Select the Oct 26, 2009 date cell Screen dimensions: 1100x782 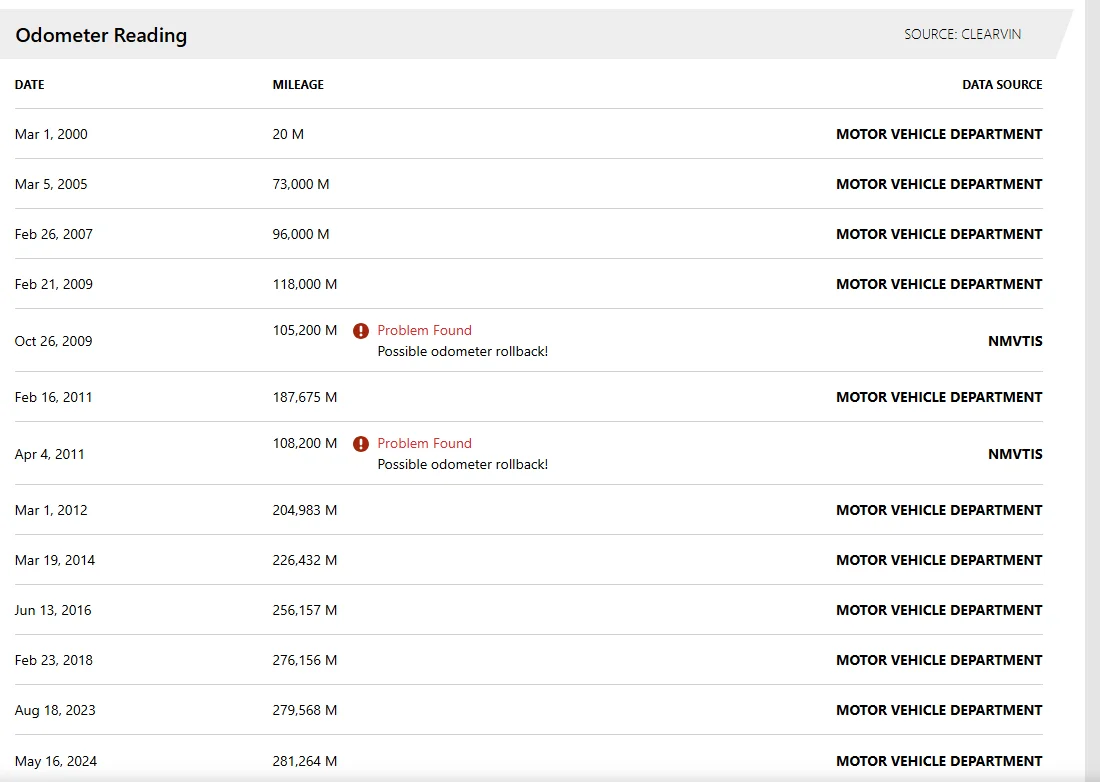pos(54,341)
